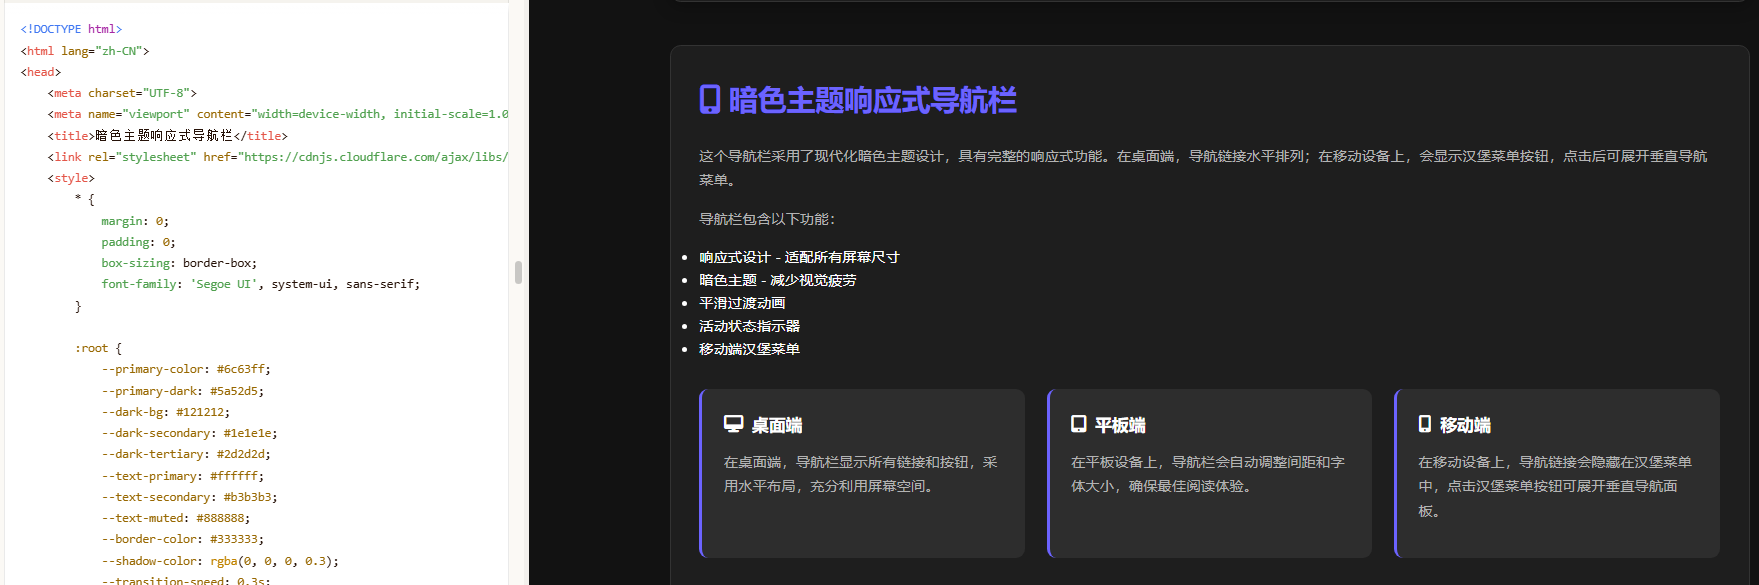Place cursor on the <!DOCTYPE html> line
This screenshot has width=1759, height=585.
coord(71,29)
